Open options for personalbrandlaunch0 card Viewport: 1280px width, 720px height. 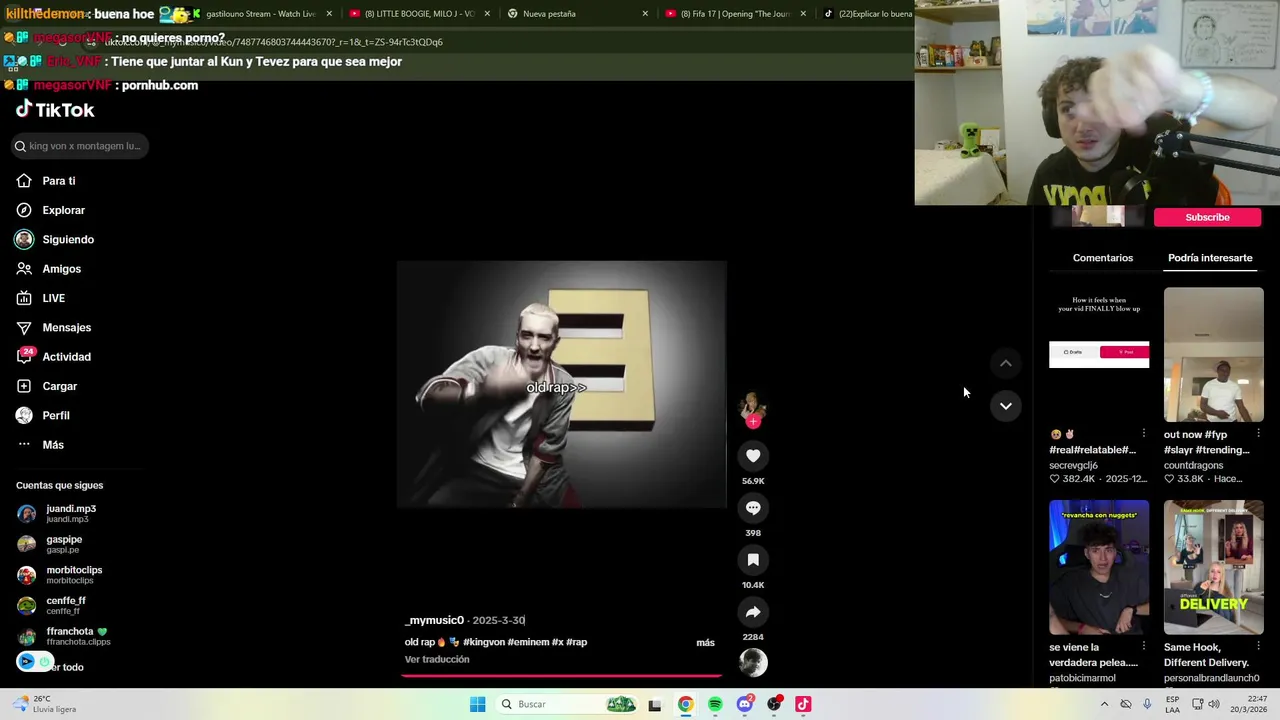tap(1258, 647)
